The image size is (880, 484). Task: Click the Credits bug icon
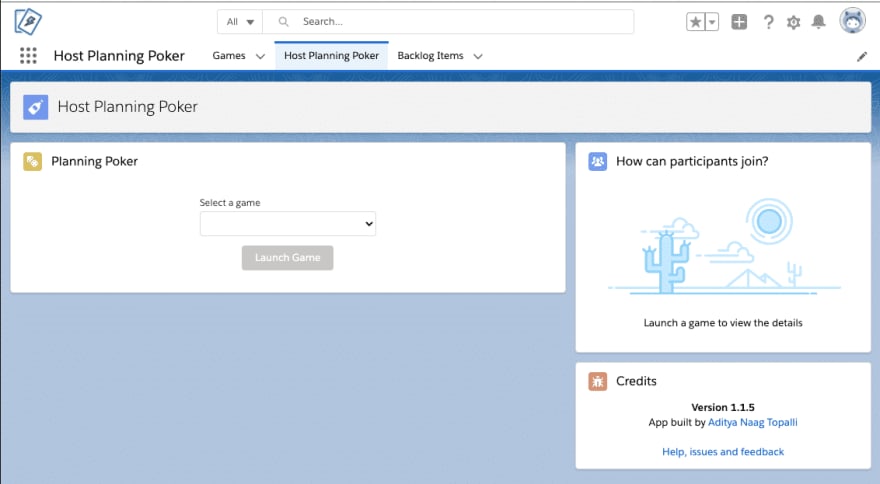click(x=598, y=381)
